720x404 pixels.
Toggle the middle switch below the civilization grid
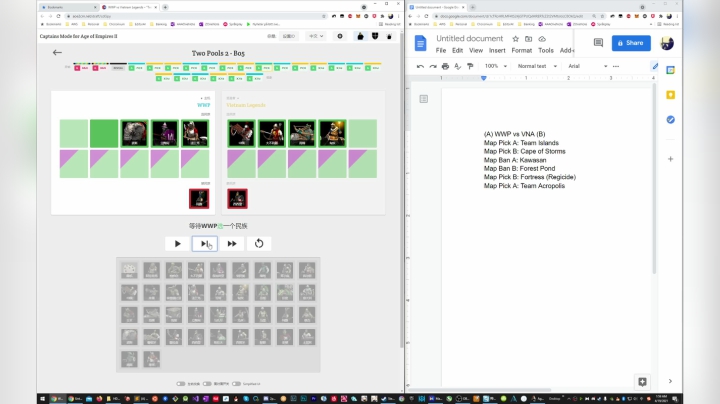208,384
